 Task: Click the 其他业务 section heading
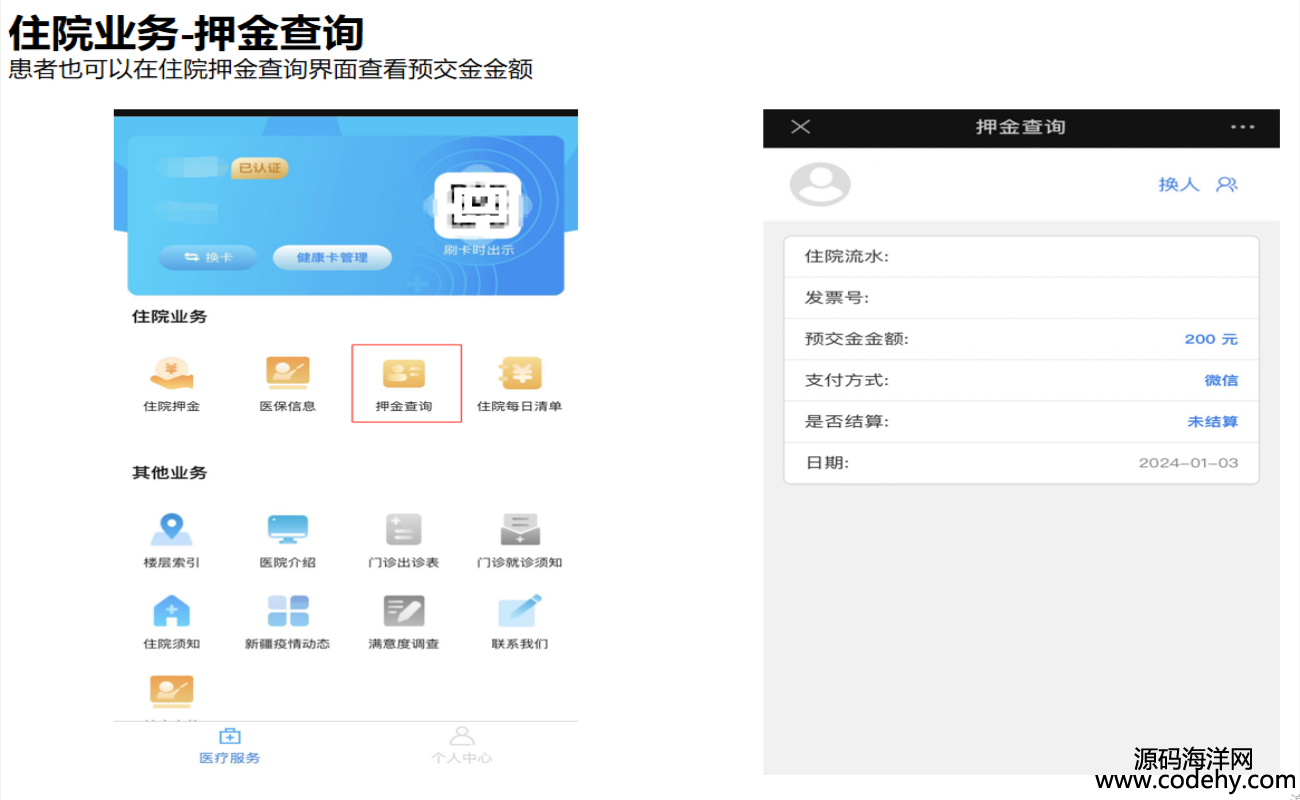(x=170, y=472)
